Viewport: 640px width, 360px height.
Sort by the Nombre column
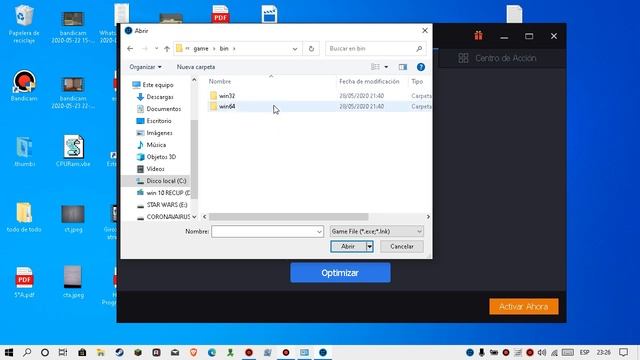click(x=220, y=82)
